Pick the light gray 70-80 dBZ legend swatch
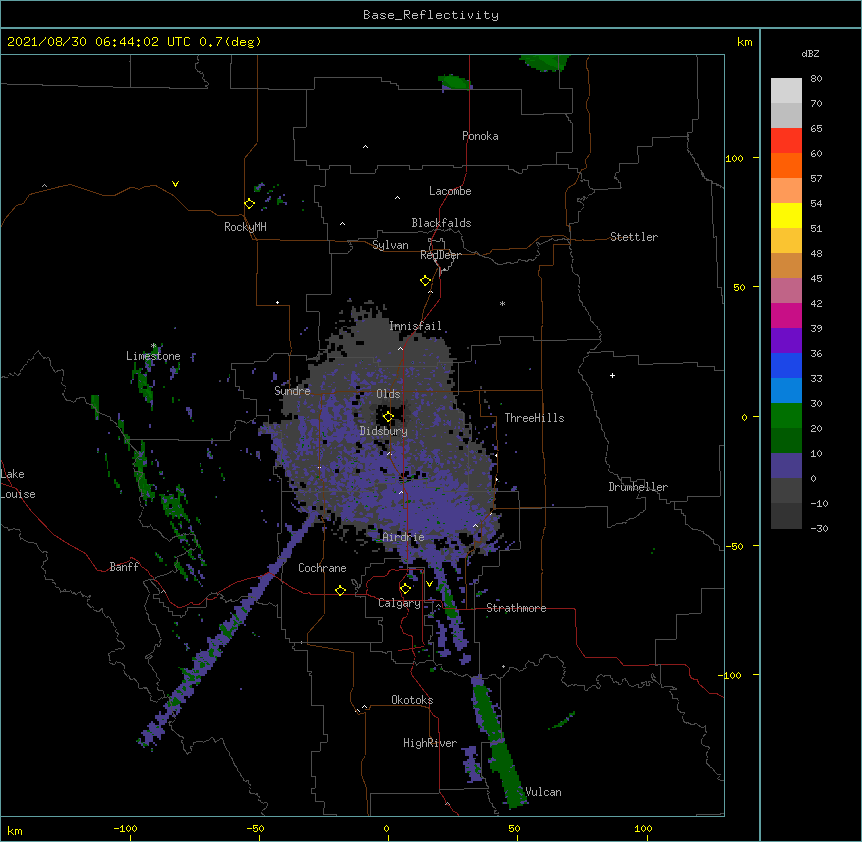The height and width of the screenshot is (842, 862). pos(786,91)
